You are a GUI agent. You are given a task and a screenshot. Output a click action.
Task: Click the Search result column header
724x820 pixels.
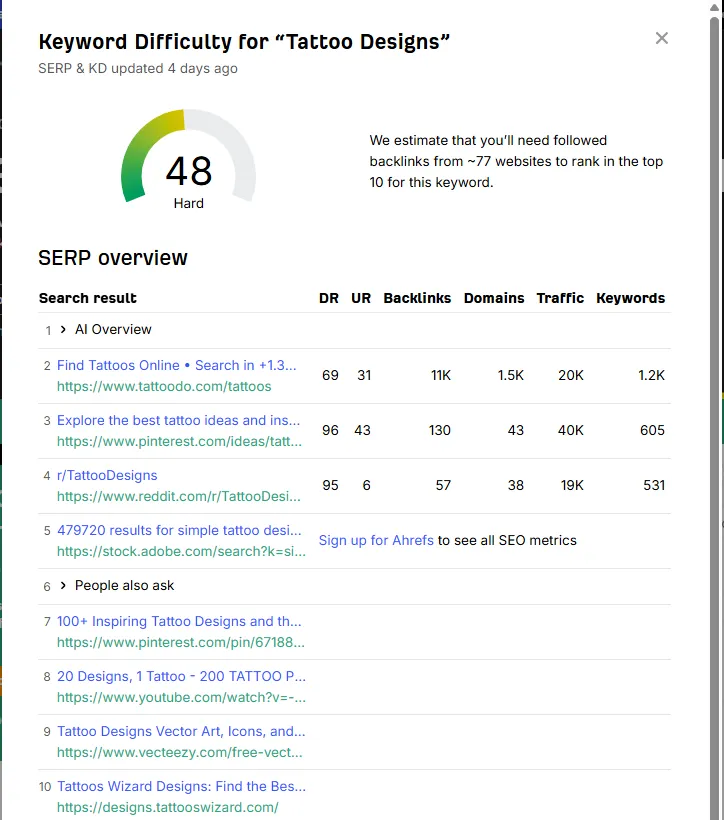click(88, 298)
